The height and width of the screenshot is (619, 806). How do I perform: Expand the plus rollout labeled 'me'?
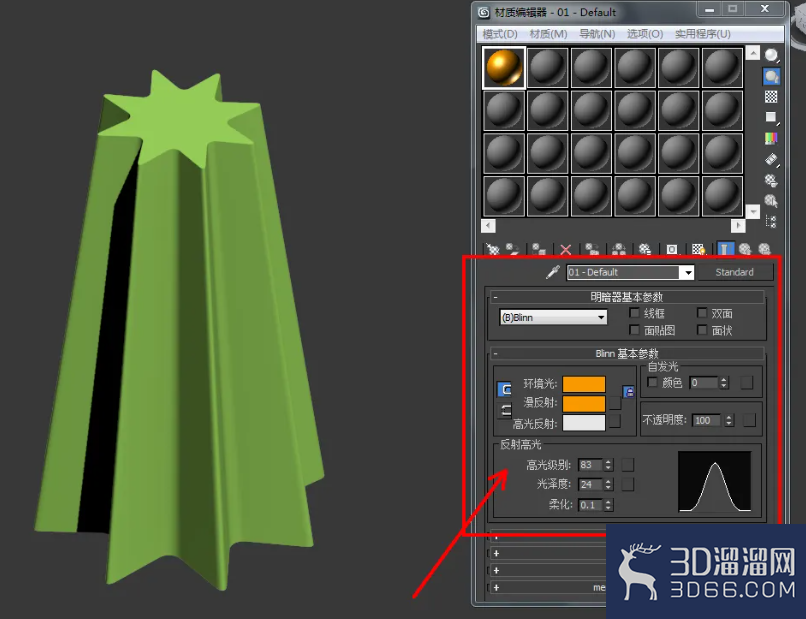click(548, 587)
